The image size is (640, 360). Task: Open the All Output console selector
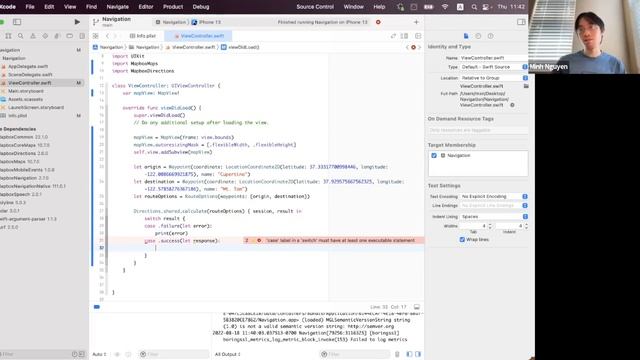coord(228,354)
